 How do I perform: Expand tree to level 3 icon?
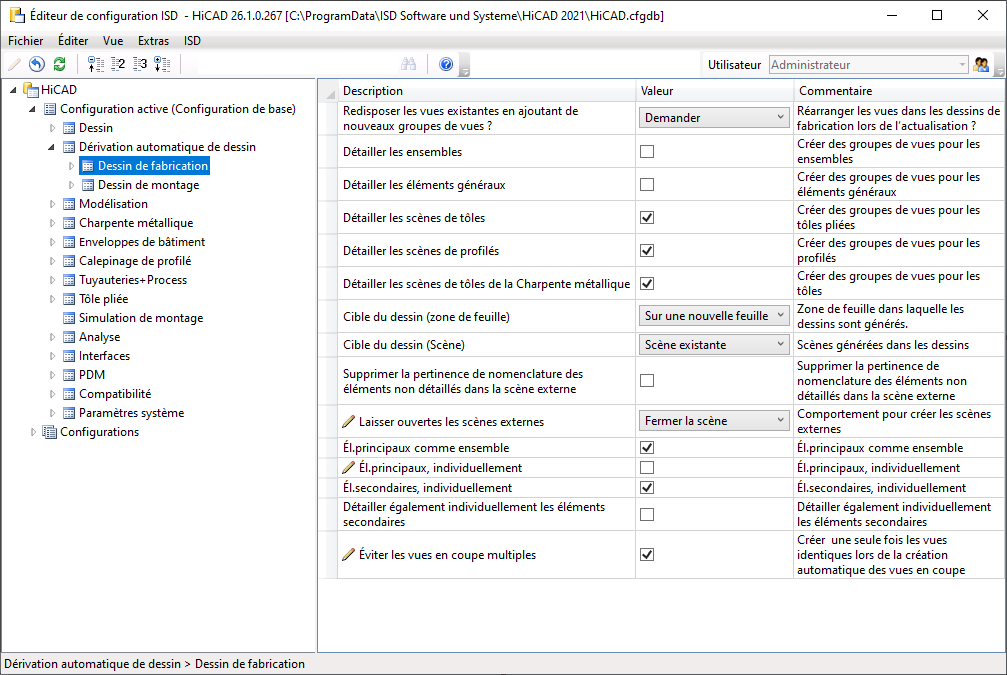[x=140, y=64]
